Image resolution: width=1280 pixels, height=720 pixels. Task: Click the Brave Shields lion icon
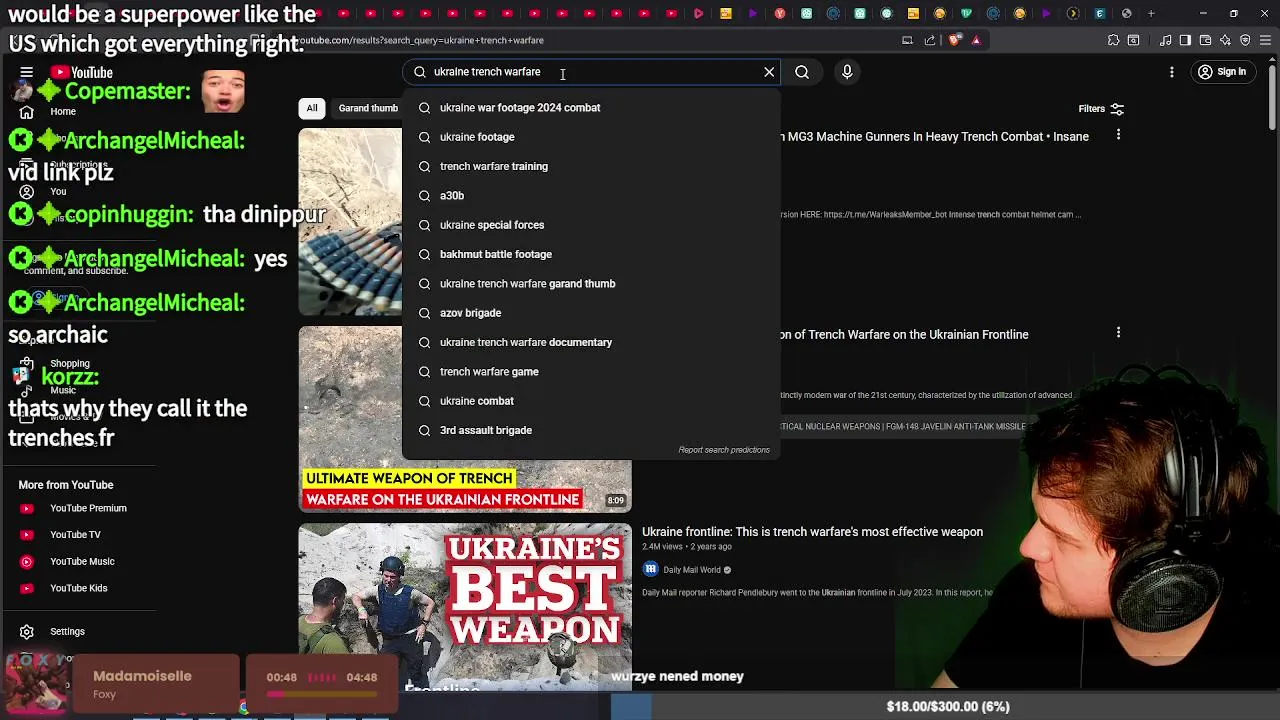tap(955, 40)
